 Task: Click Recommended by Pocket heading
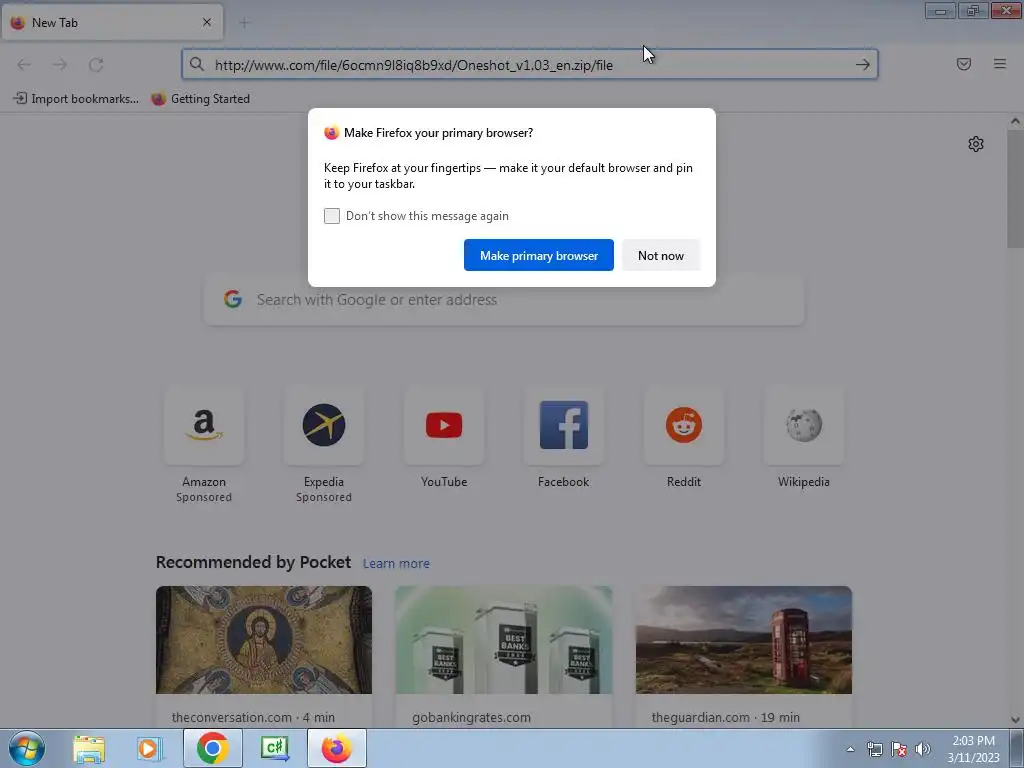coord(253,562)
